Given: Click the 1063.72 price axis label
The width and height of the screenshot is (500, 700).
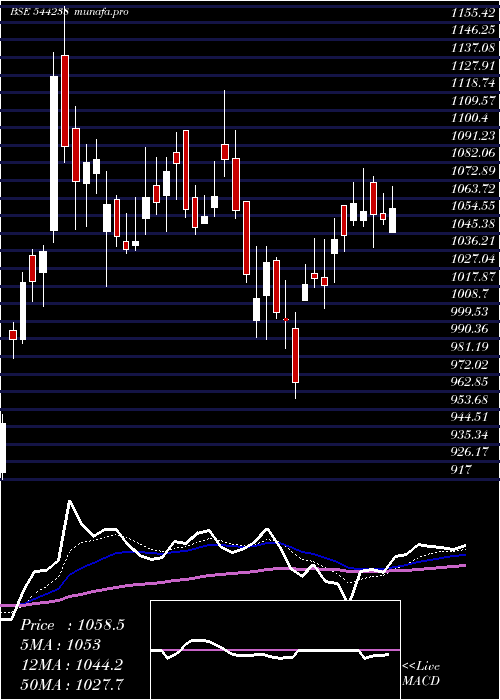Looking at the screenshot, I should click(x=473, y=188).
